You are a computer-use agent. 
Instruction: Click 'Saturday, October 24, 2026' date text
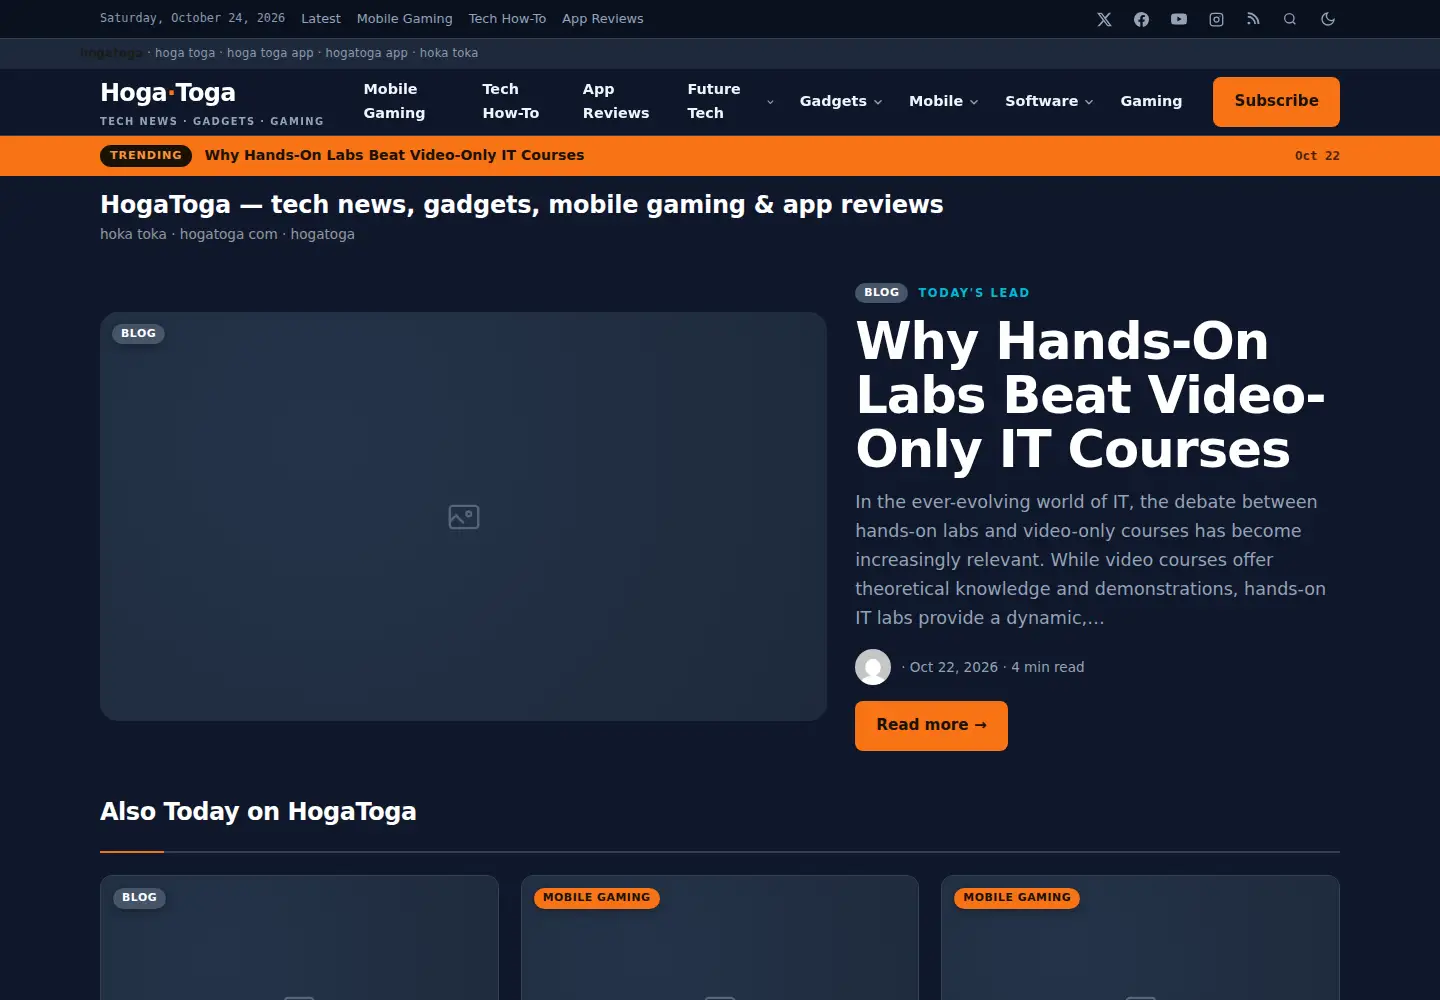192,18
